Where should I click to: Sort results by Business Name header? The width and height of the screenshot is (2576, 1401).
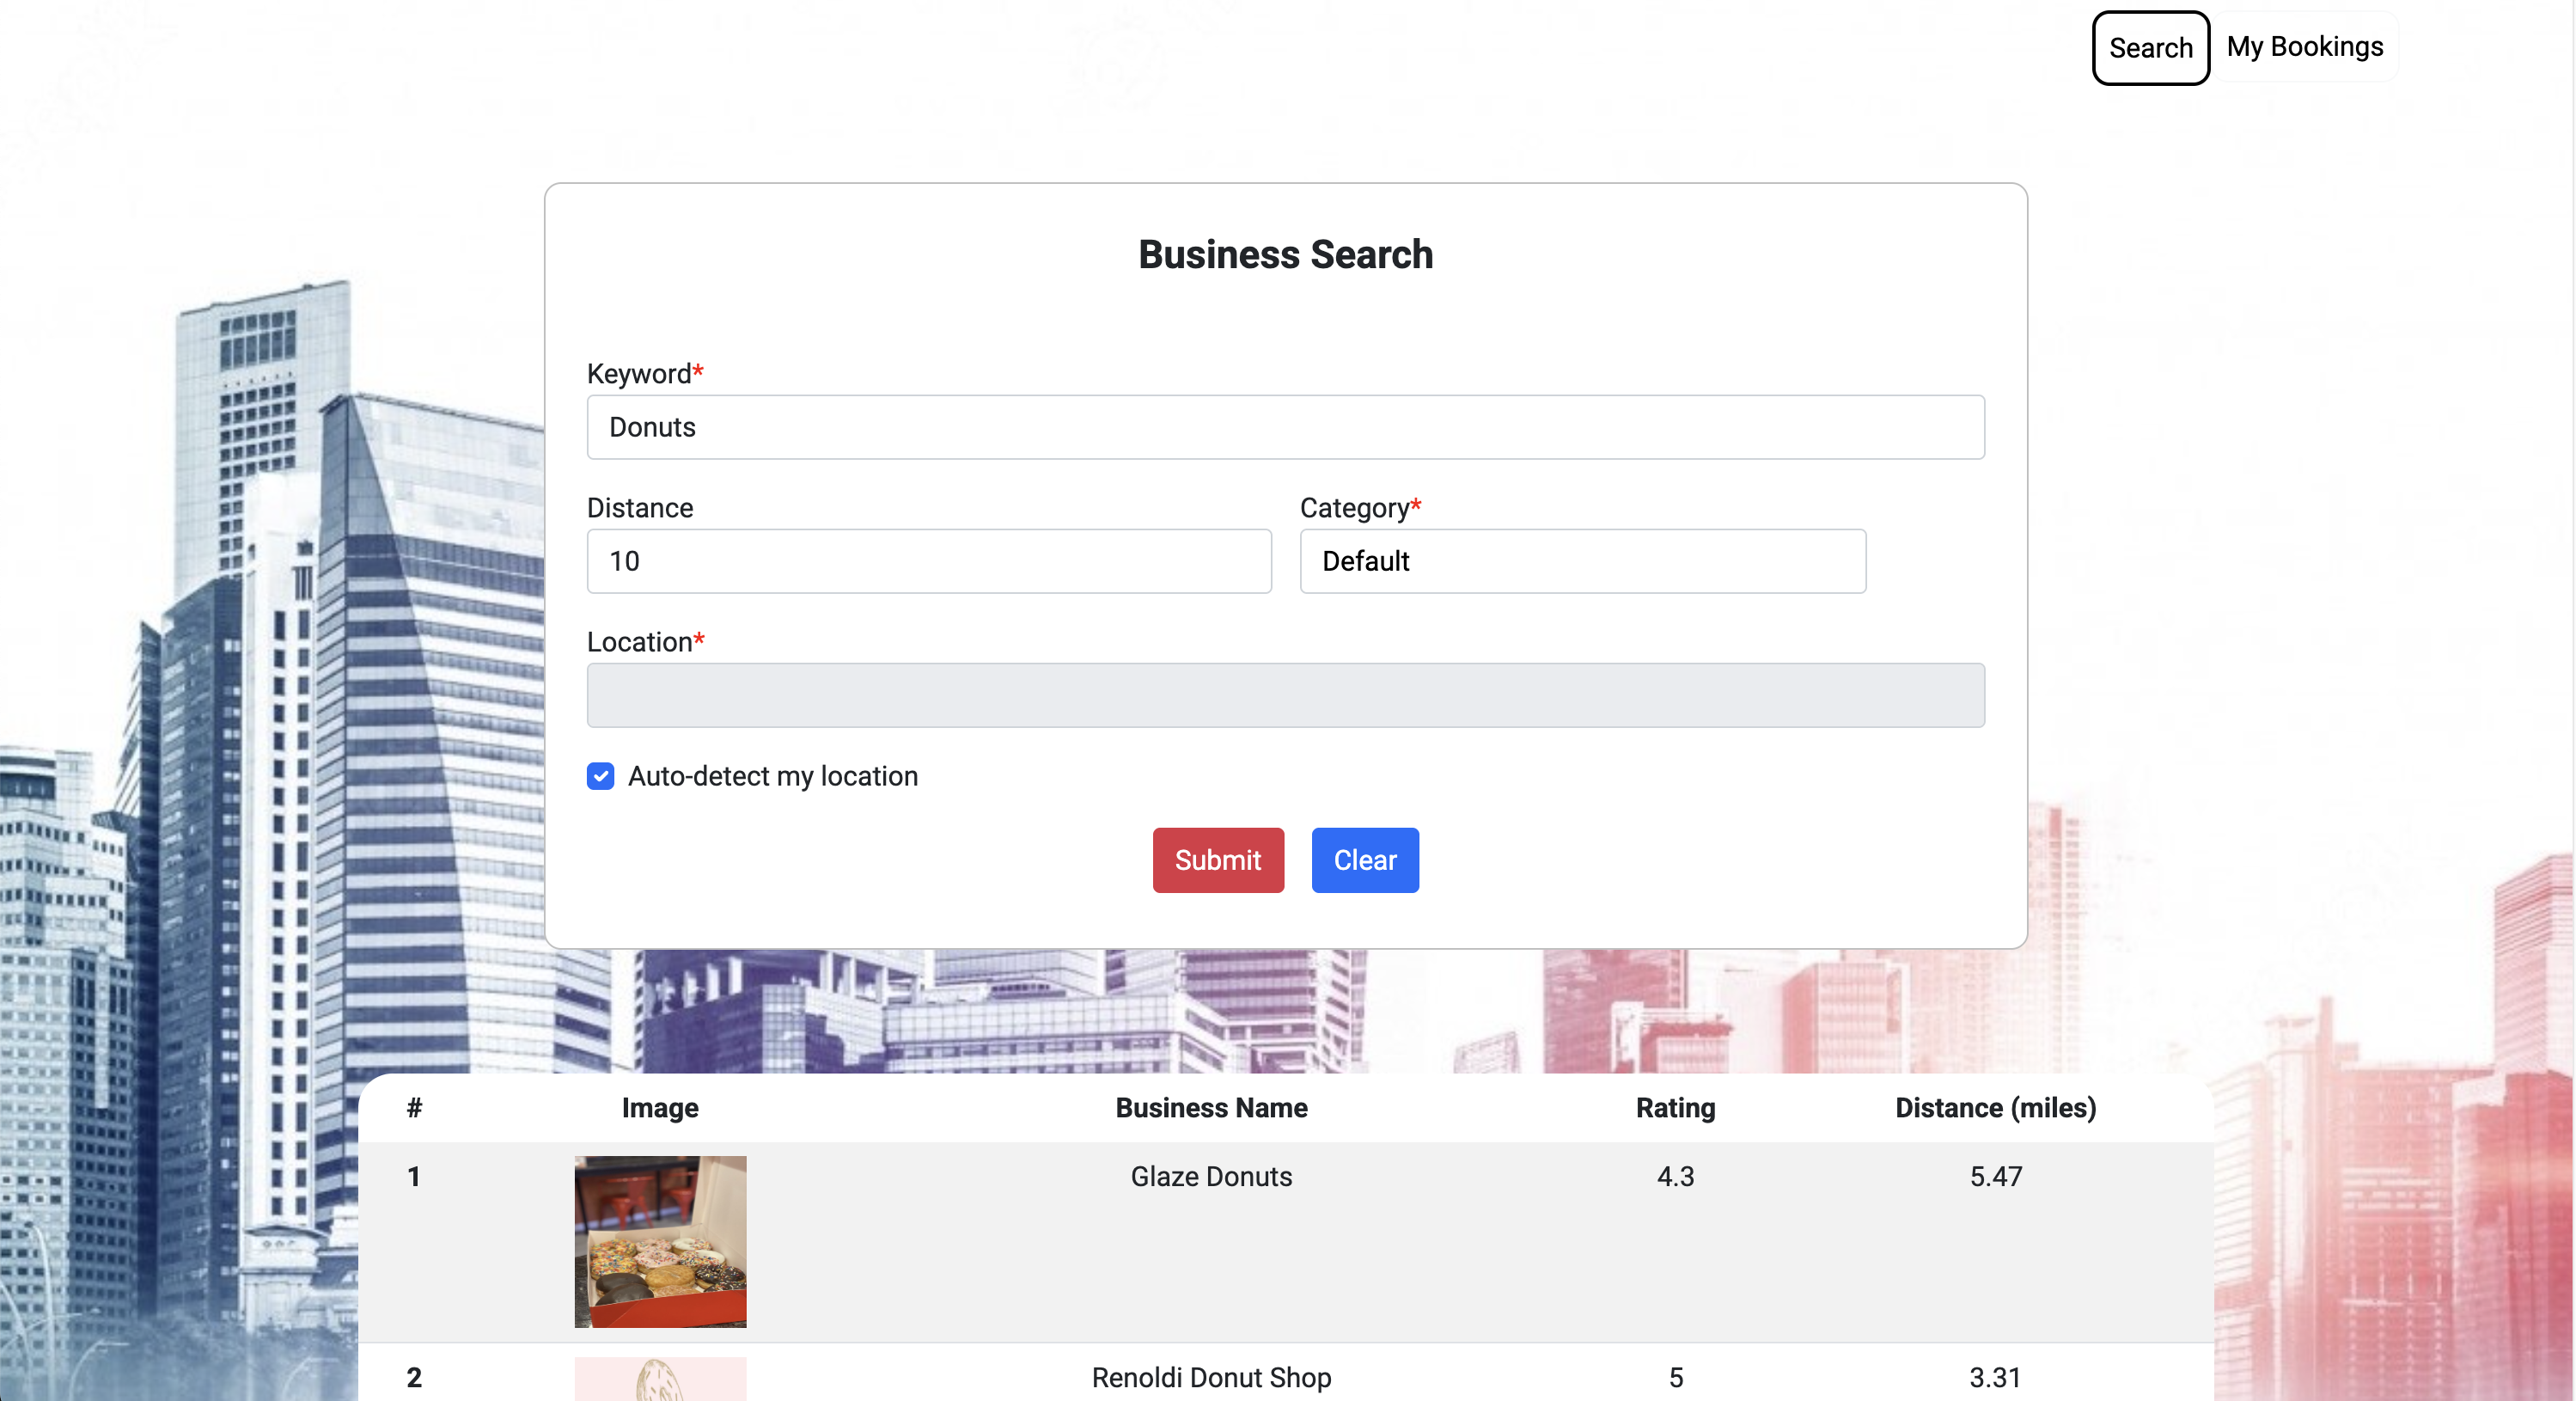click(1210, 1108)
